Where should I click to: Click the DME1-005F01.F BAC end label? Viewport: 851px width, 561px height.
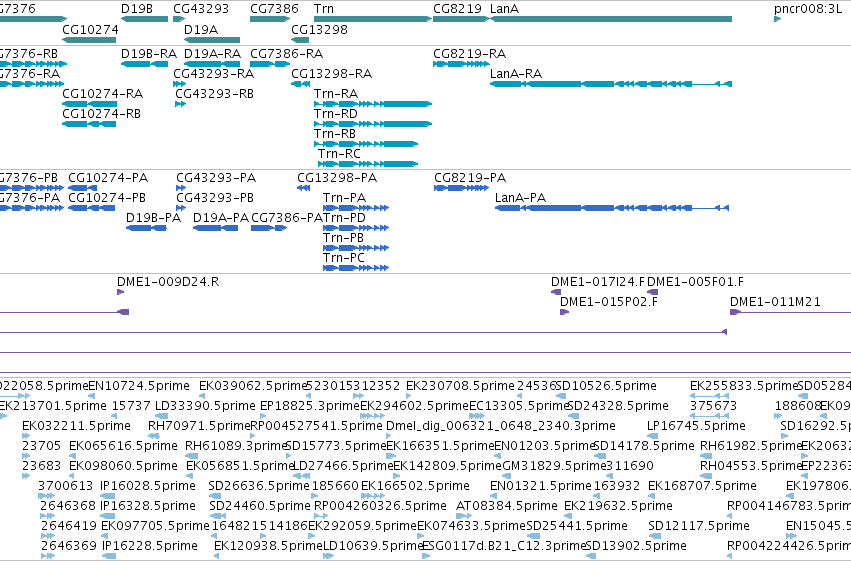(x=695, y=282)
